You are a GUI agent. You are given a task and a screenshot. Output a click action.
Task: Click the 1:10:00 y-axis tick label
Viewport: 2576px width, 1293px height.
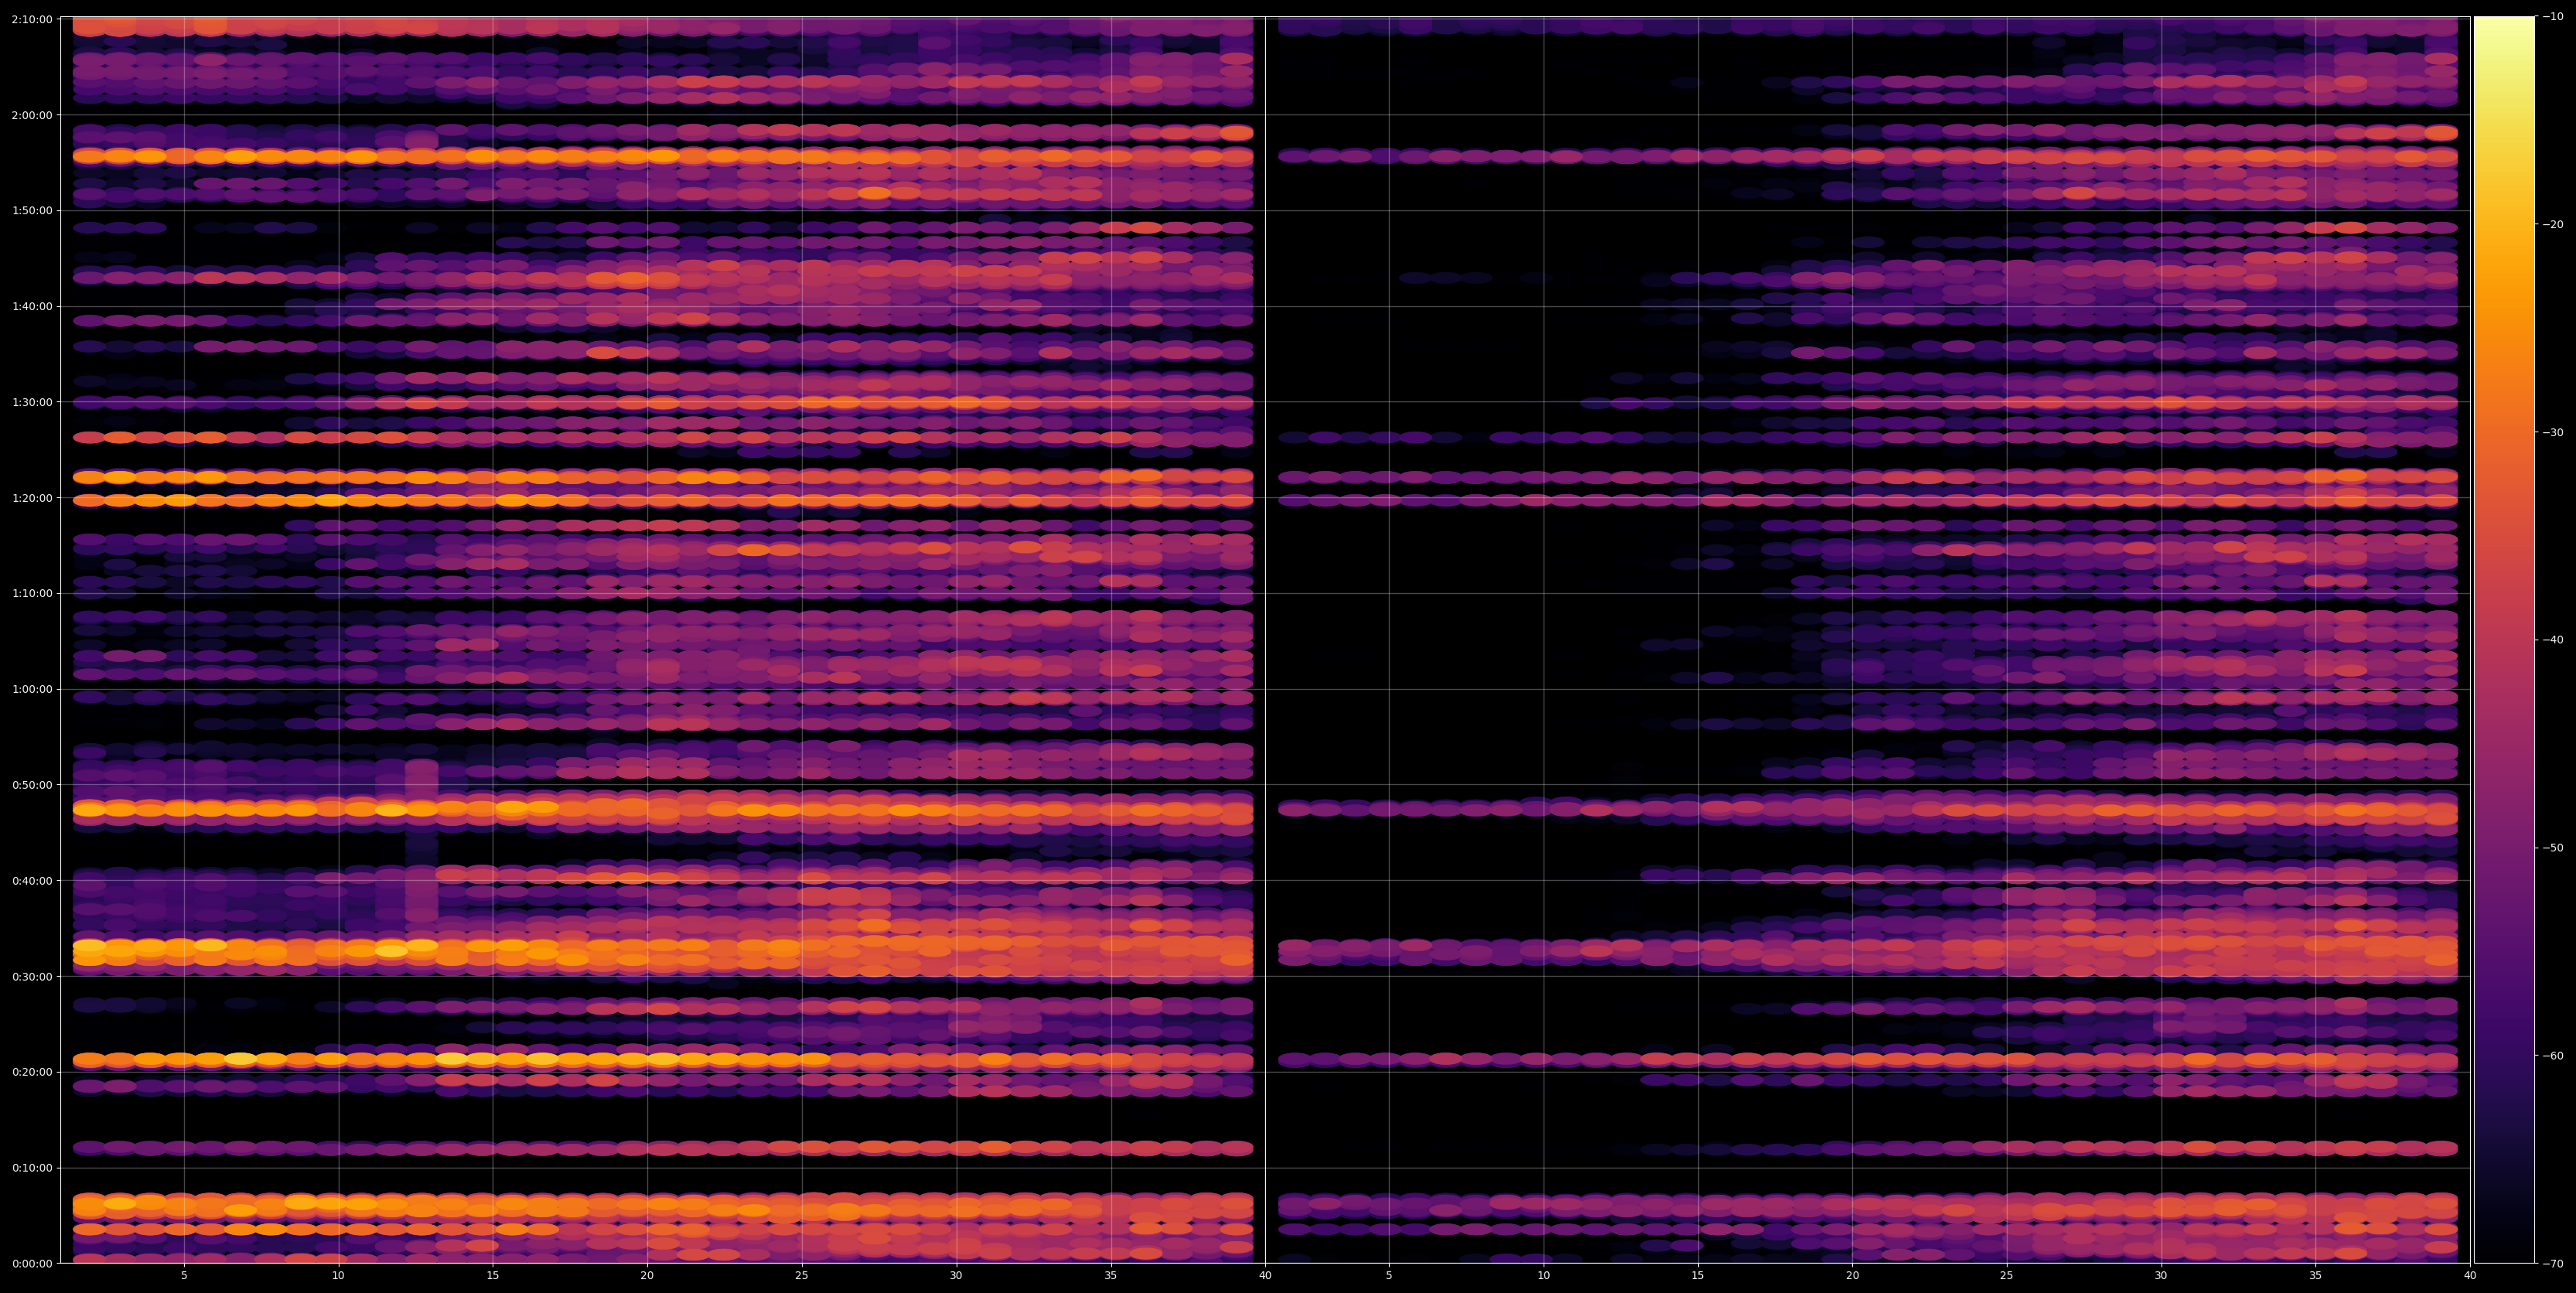(33, 594)
